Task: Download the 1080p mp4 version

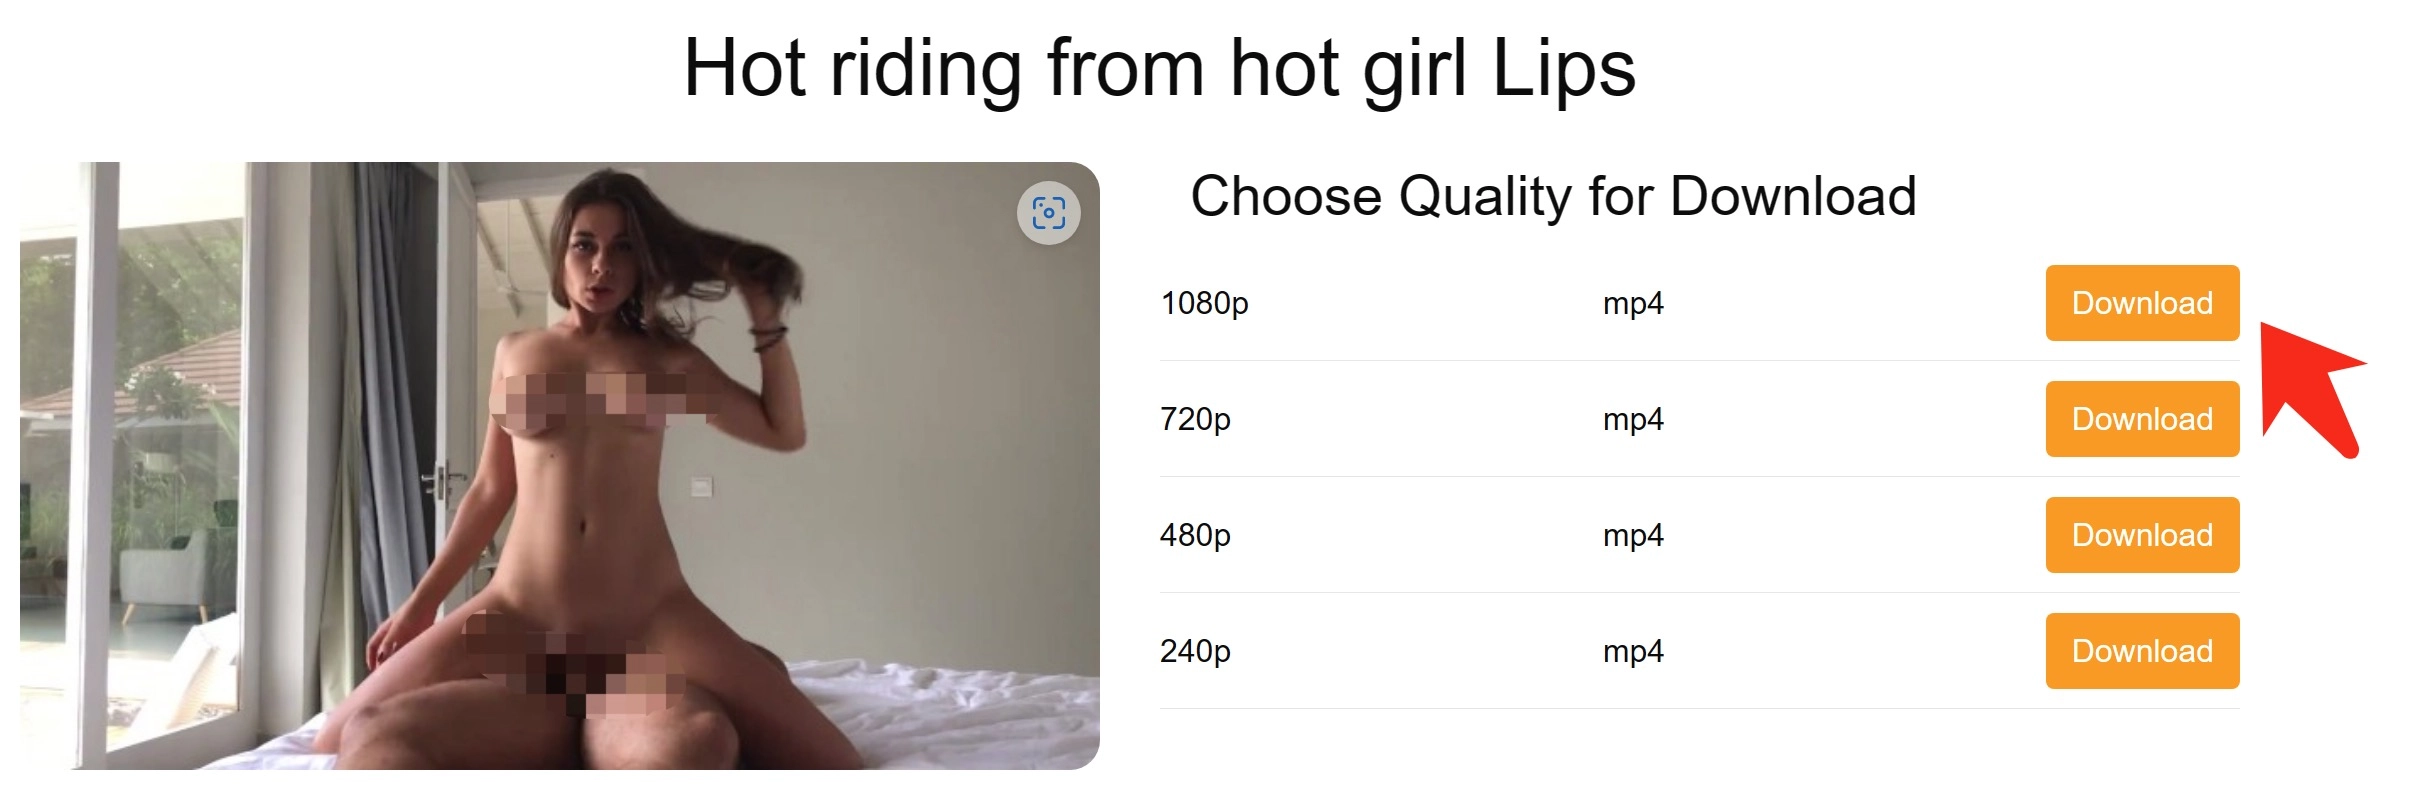Action: pyautogui.click(x=2142, y=303)
